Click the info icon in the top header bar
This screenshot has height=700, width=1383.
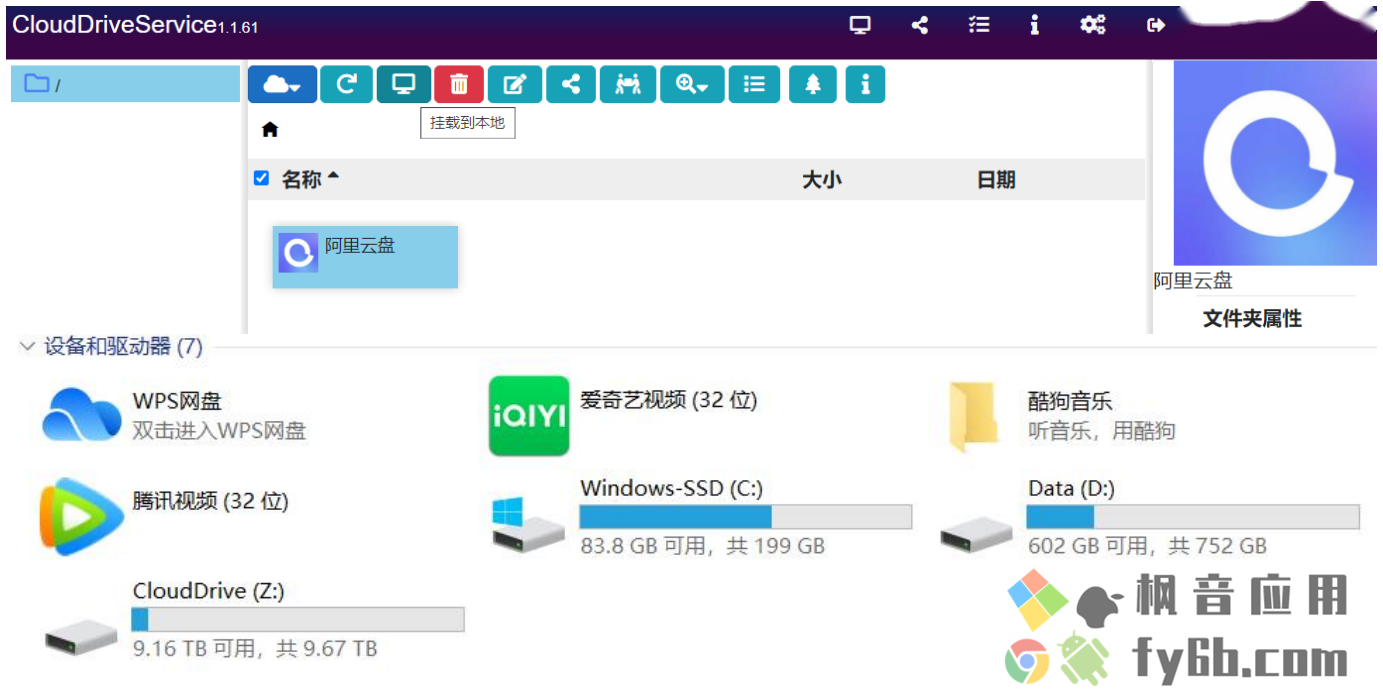[x=1034, y=26]
